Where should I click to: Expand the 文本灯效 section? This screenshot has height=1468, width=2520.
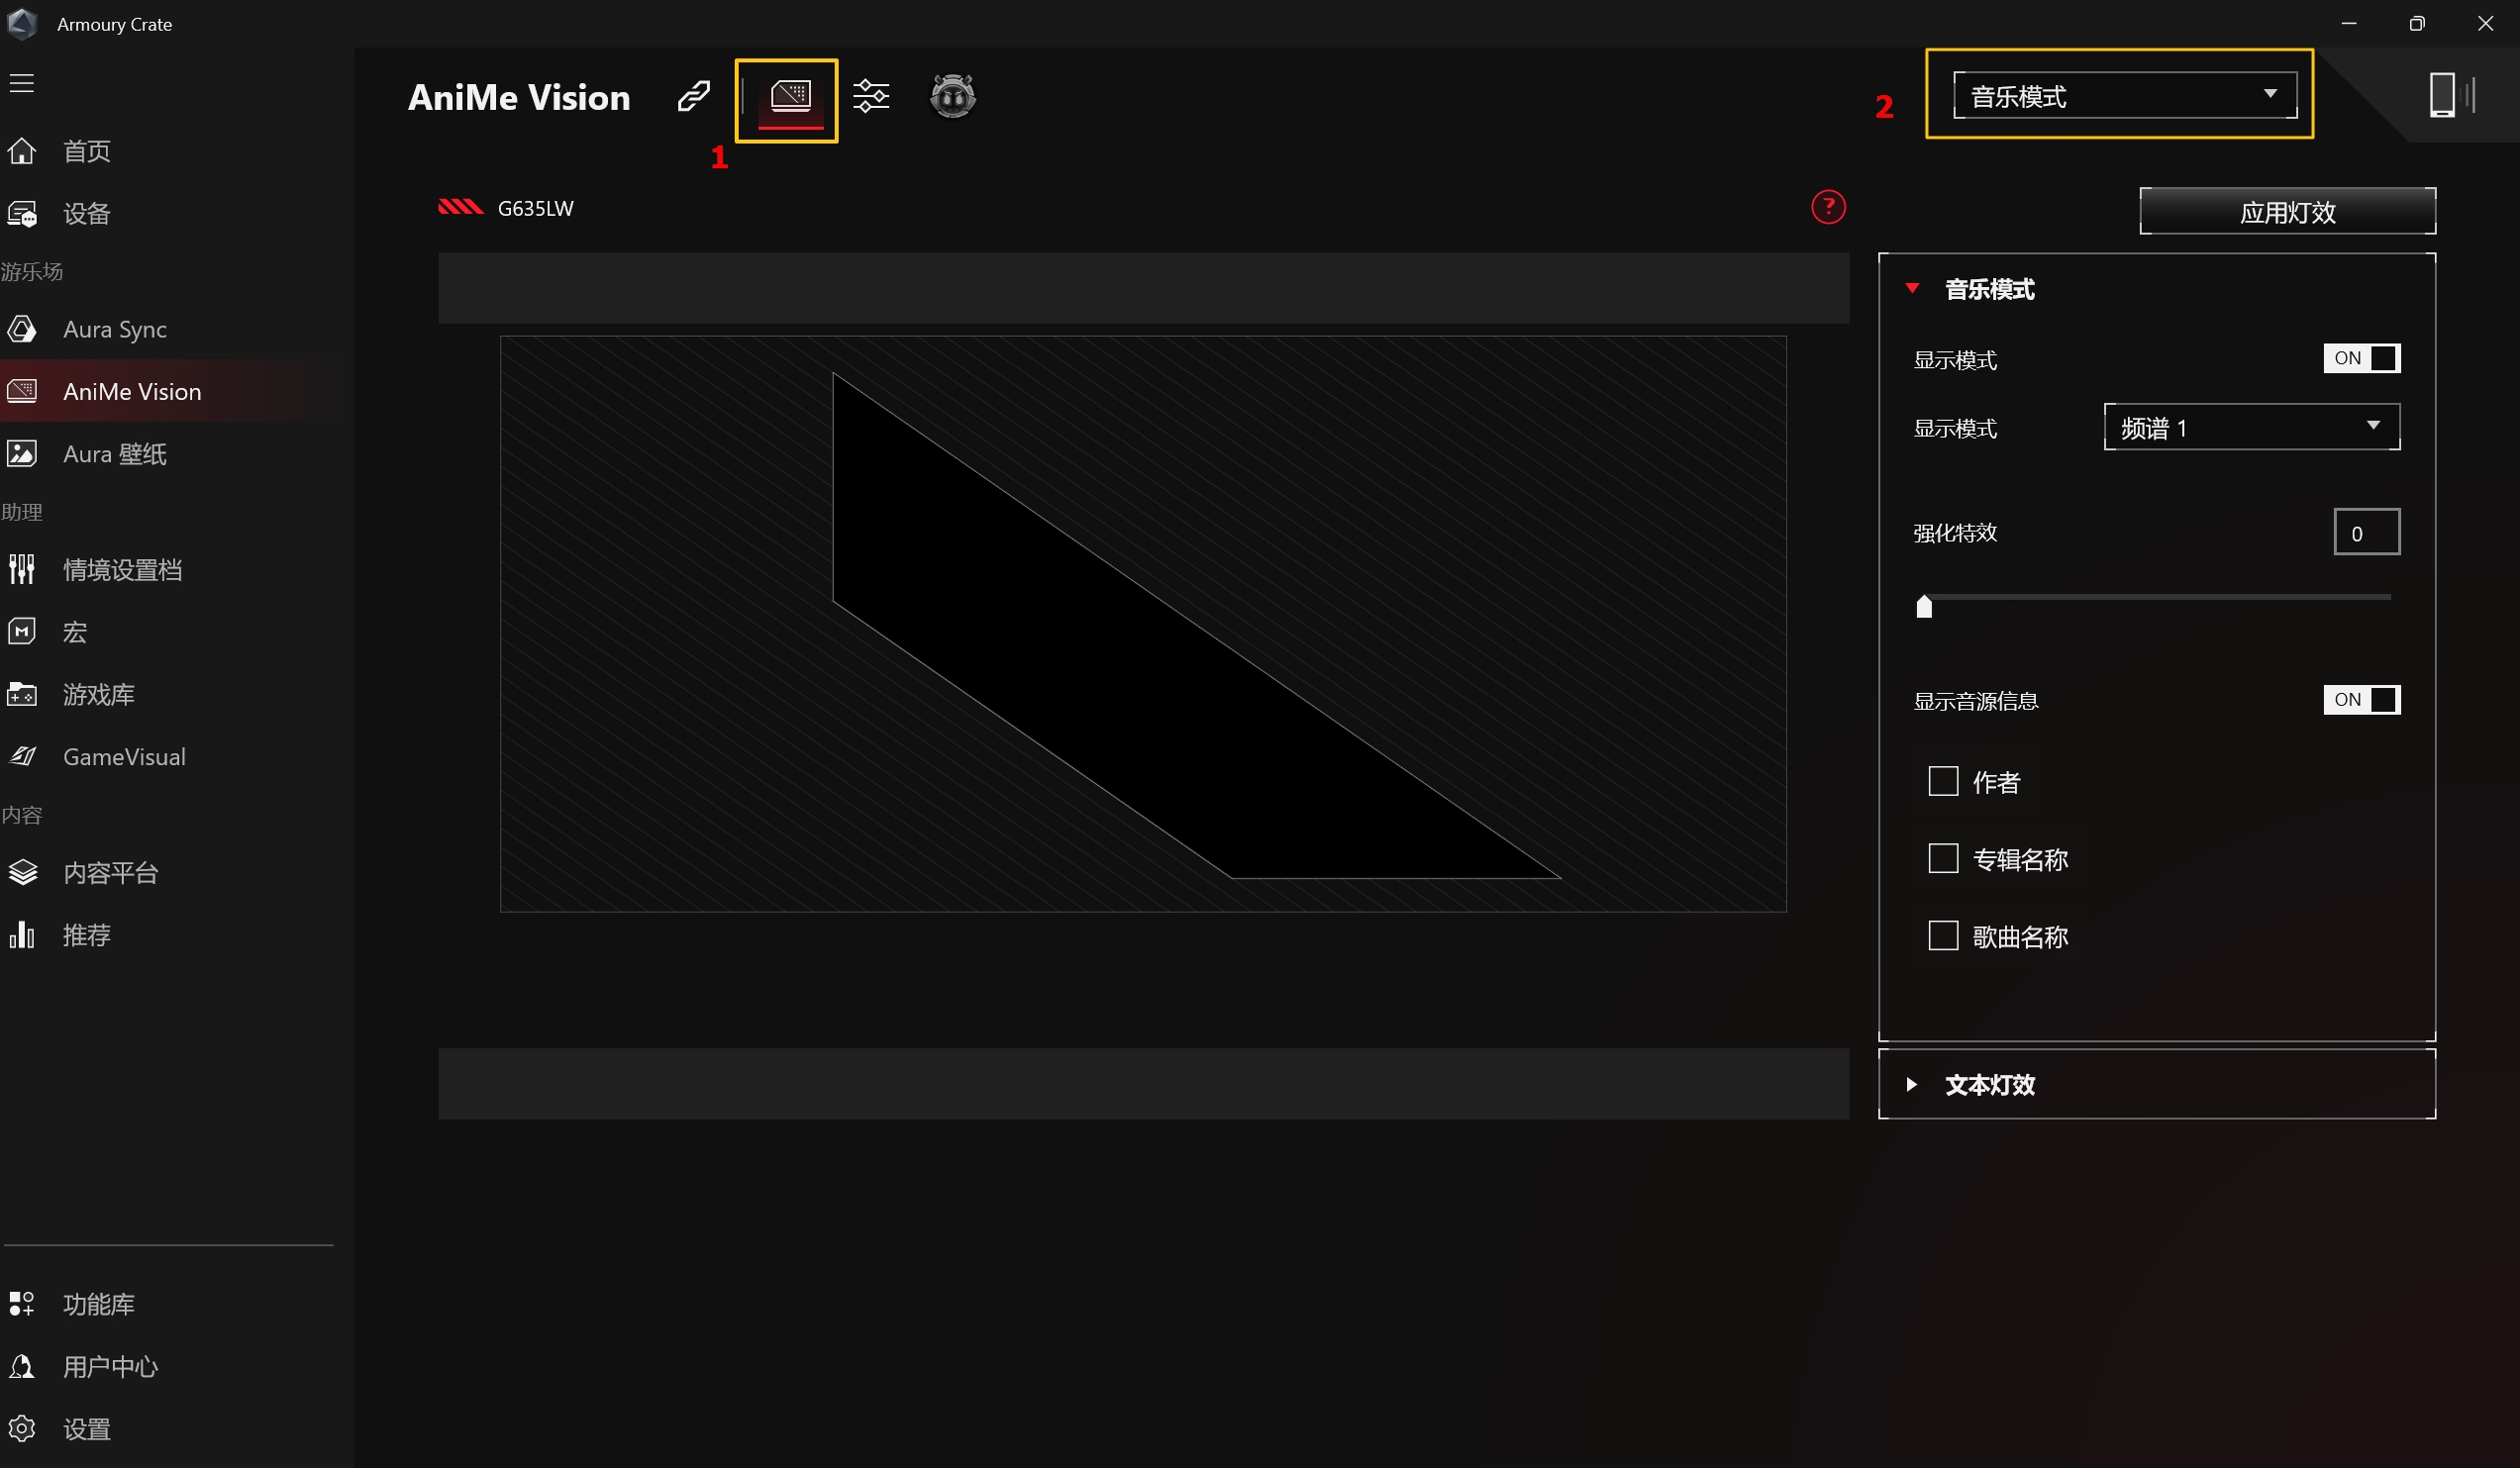(x=1912, y=1084)
